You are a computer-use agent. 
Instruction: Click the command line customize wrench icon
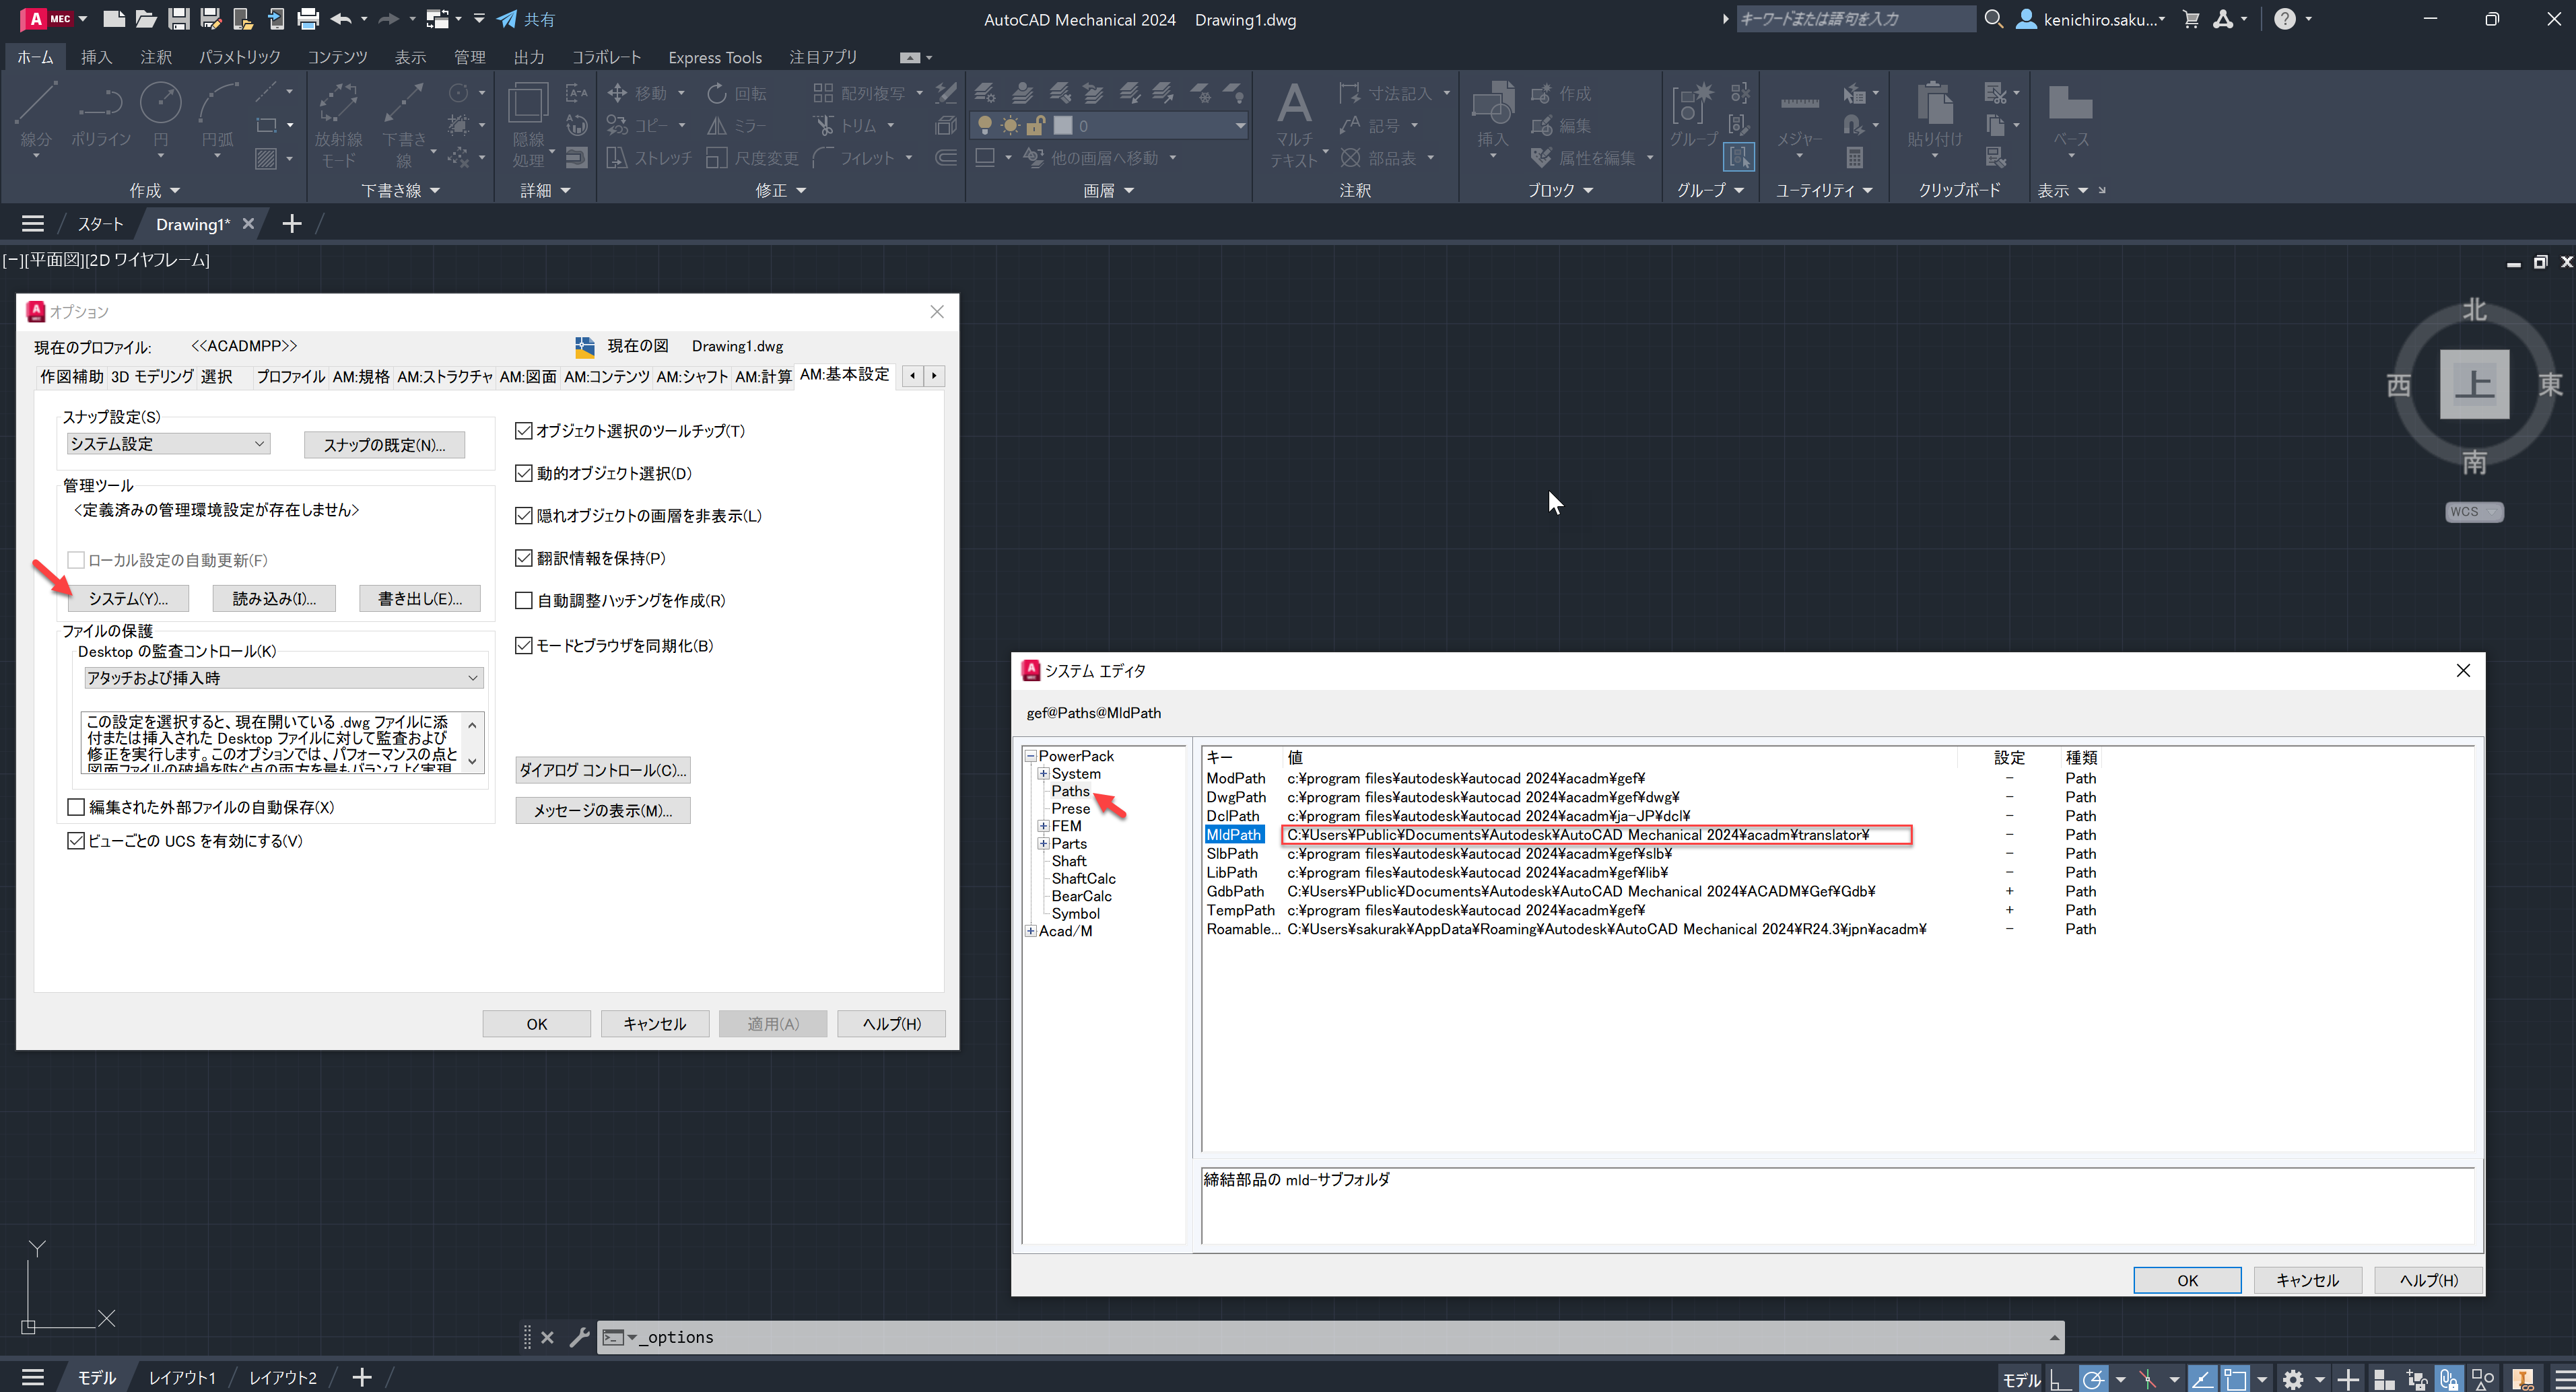[x=579, y=1337]
